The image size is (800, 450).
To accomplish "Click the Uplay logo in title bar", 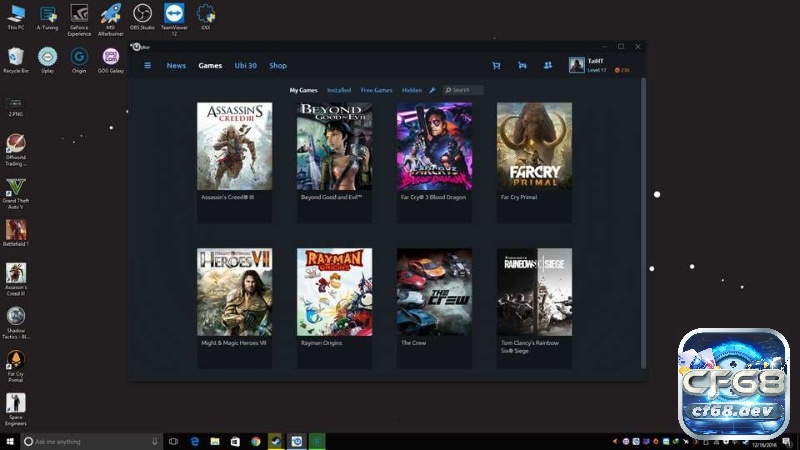I will click(140, 47).
